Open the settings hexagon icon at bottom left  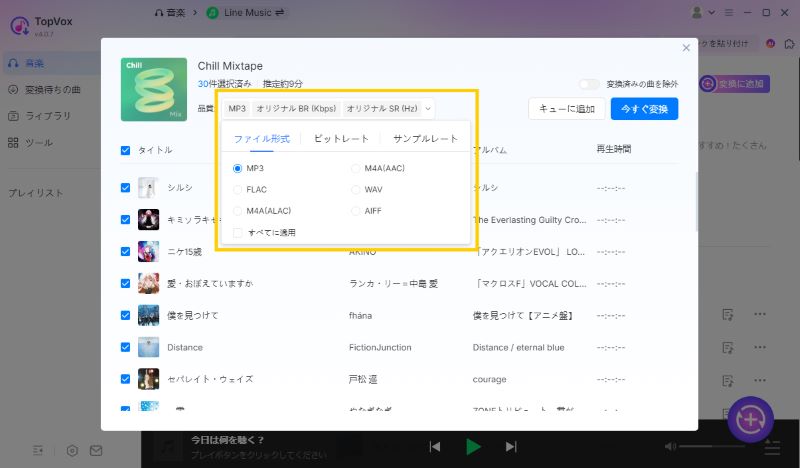pos(72,451)
